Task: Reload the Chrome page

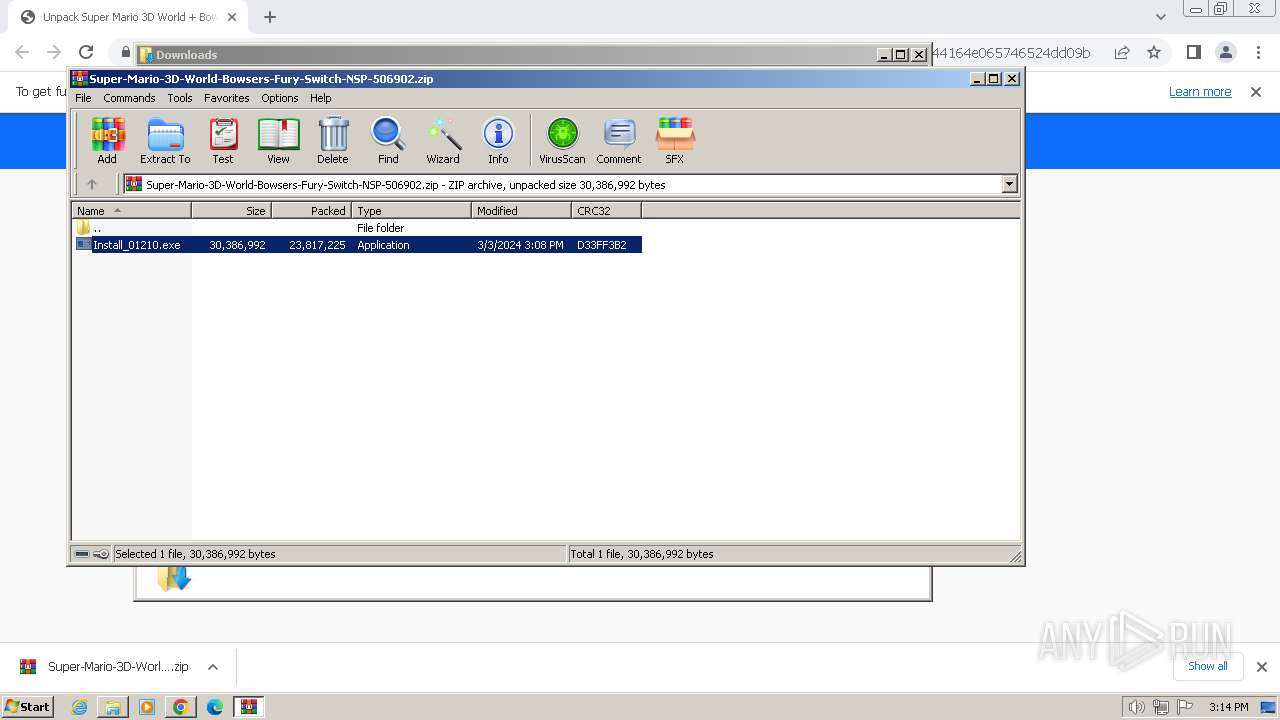Action: [86, 53]
